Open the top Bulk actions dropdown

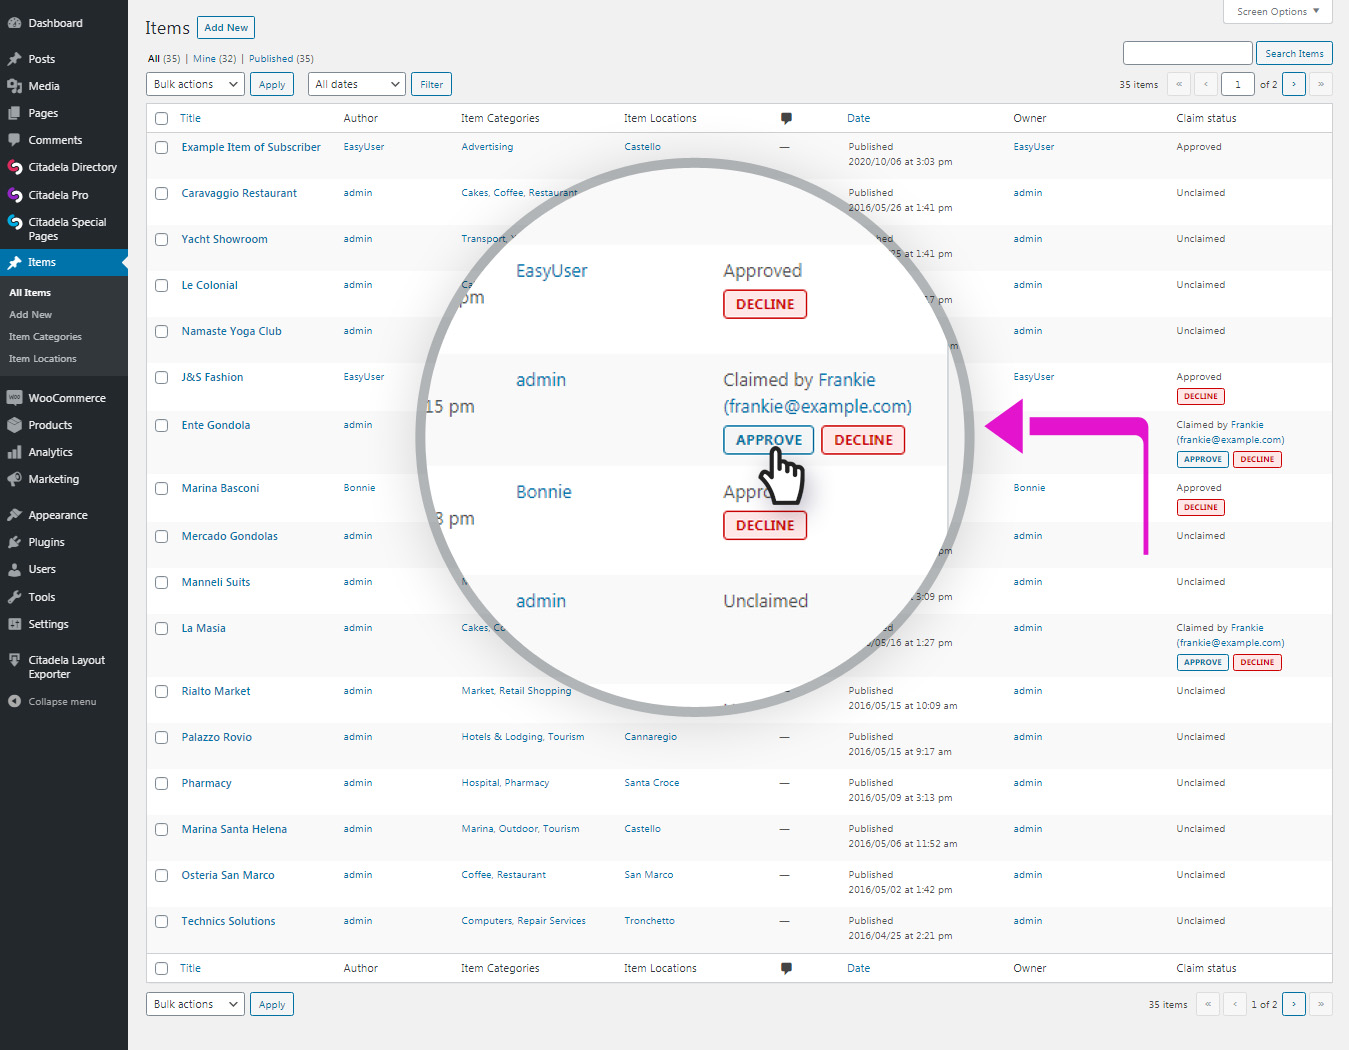(x=195, y=85)
